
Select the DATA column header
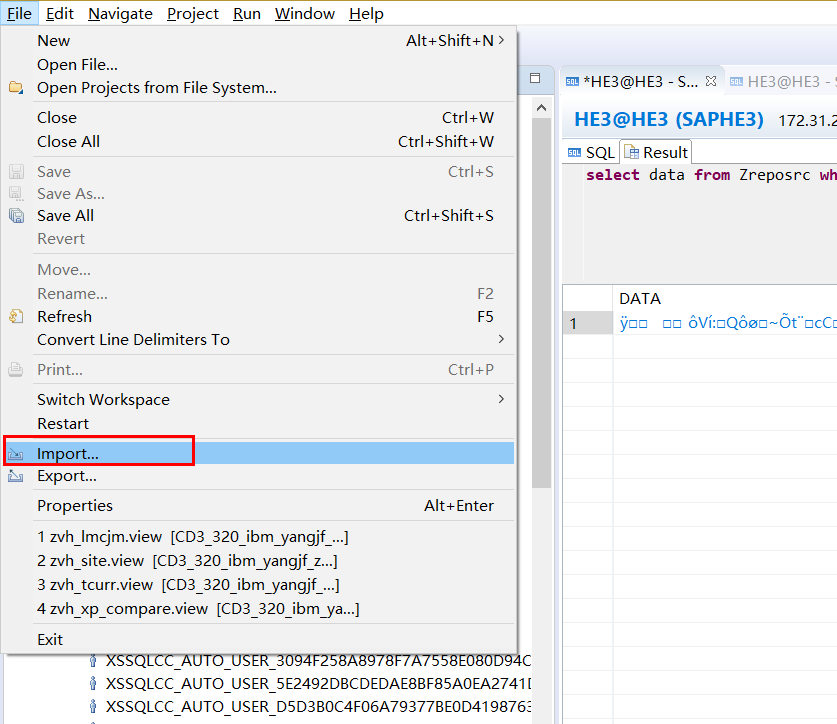click(x=640, y=298)
